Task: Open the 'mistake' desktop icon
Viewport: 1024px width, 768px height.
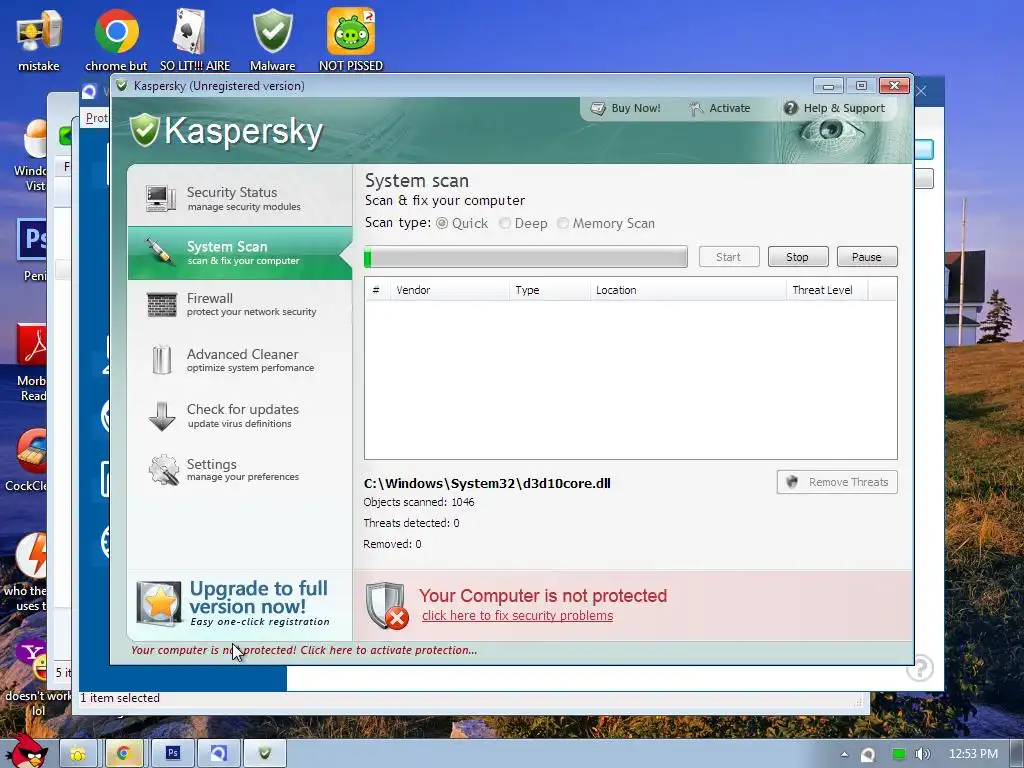Action: 39,39
